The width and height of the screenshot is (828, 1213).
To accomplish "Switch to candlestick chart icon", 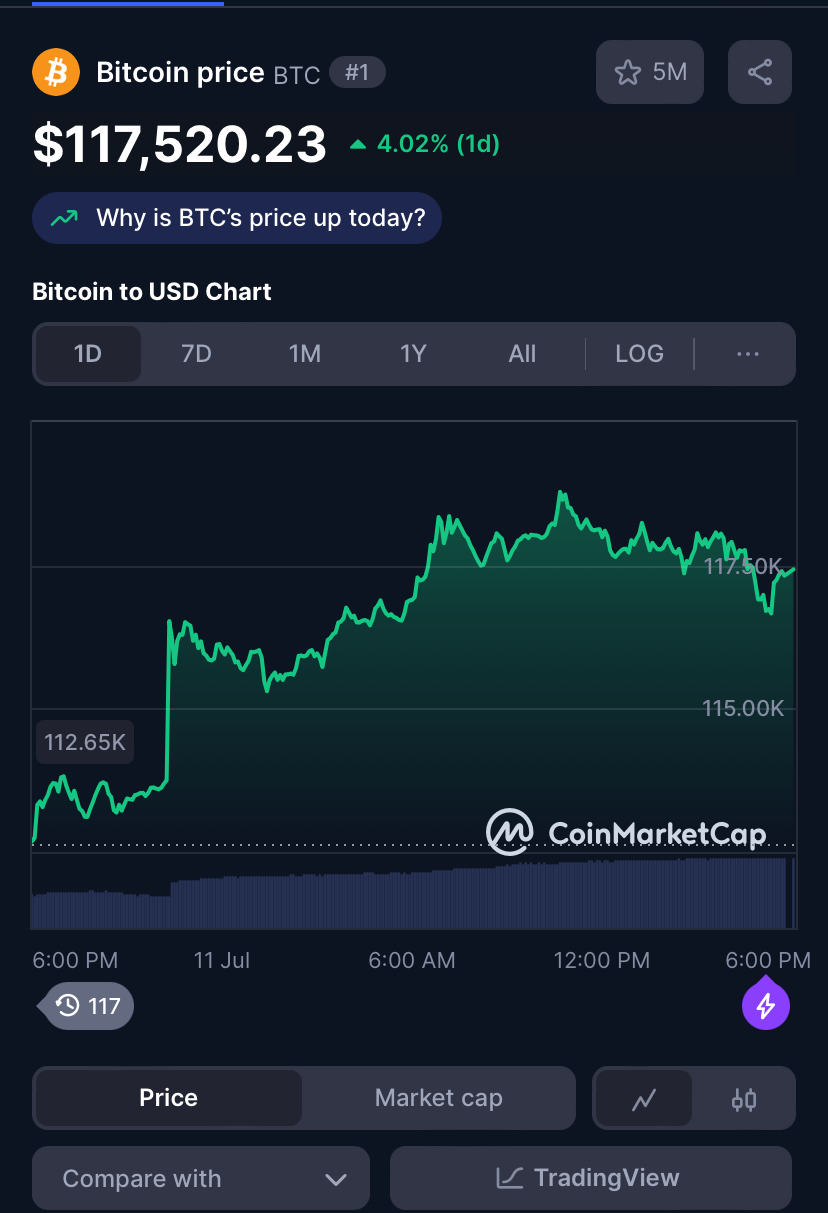I will point(744,1100).
